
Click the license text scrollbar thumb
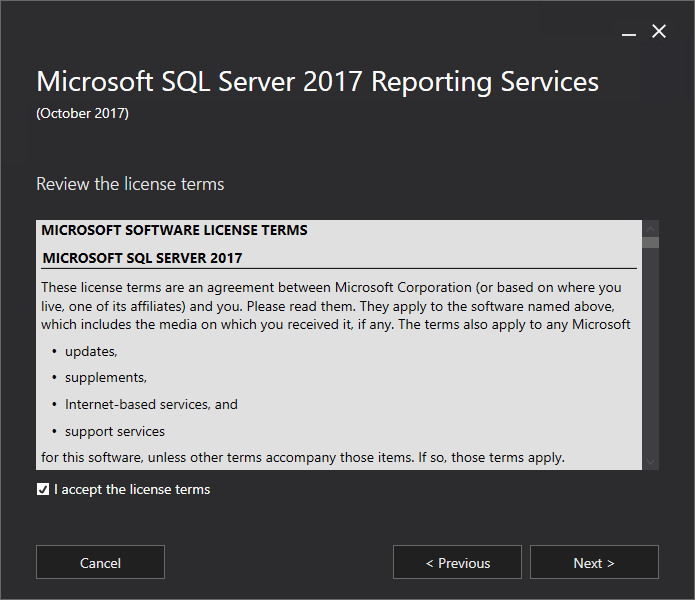[x=650, y=242]
